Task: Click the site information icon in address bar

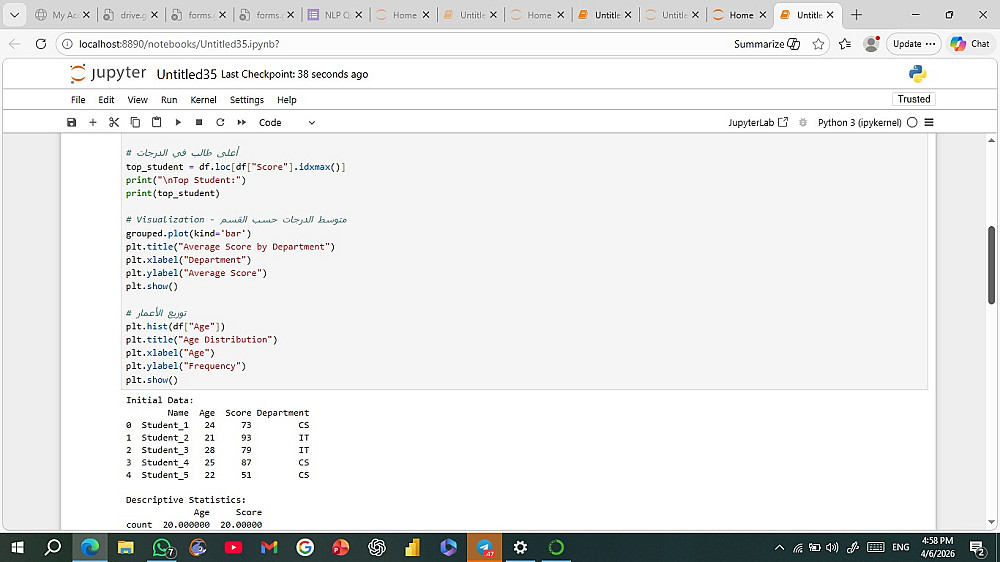Action: (66, 44)
